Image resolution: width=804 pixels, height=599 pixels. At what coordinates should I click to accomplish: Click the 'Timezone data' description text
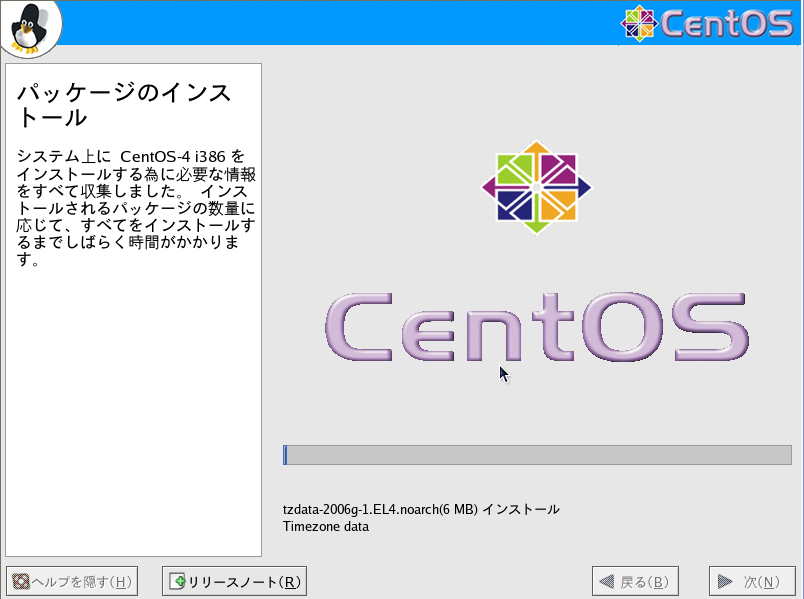click(326, 527)
